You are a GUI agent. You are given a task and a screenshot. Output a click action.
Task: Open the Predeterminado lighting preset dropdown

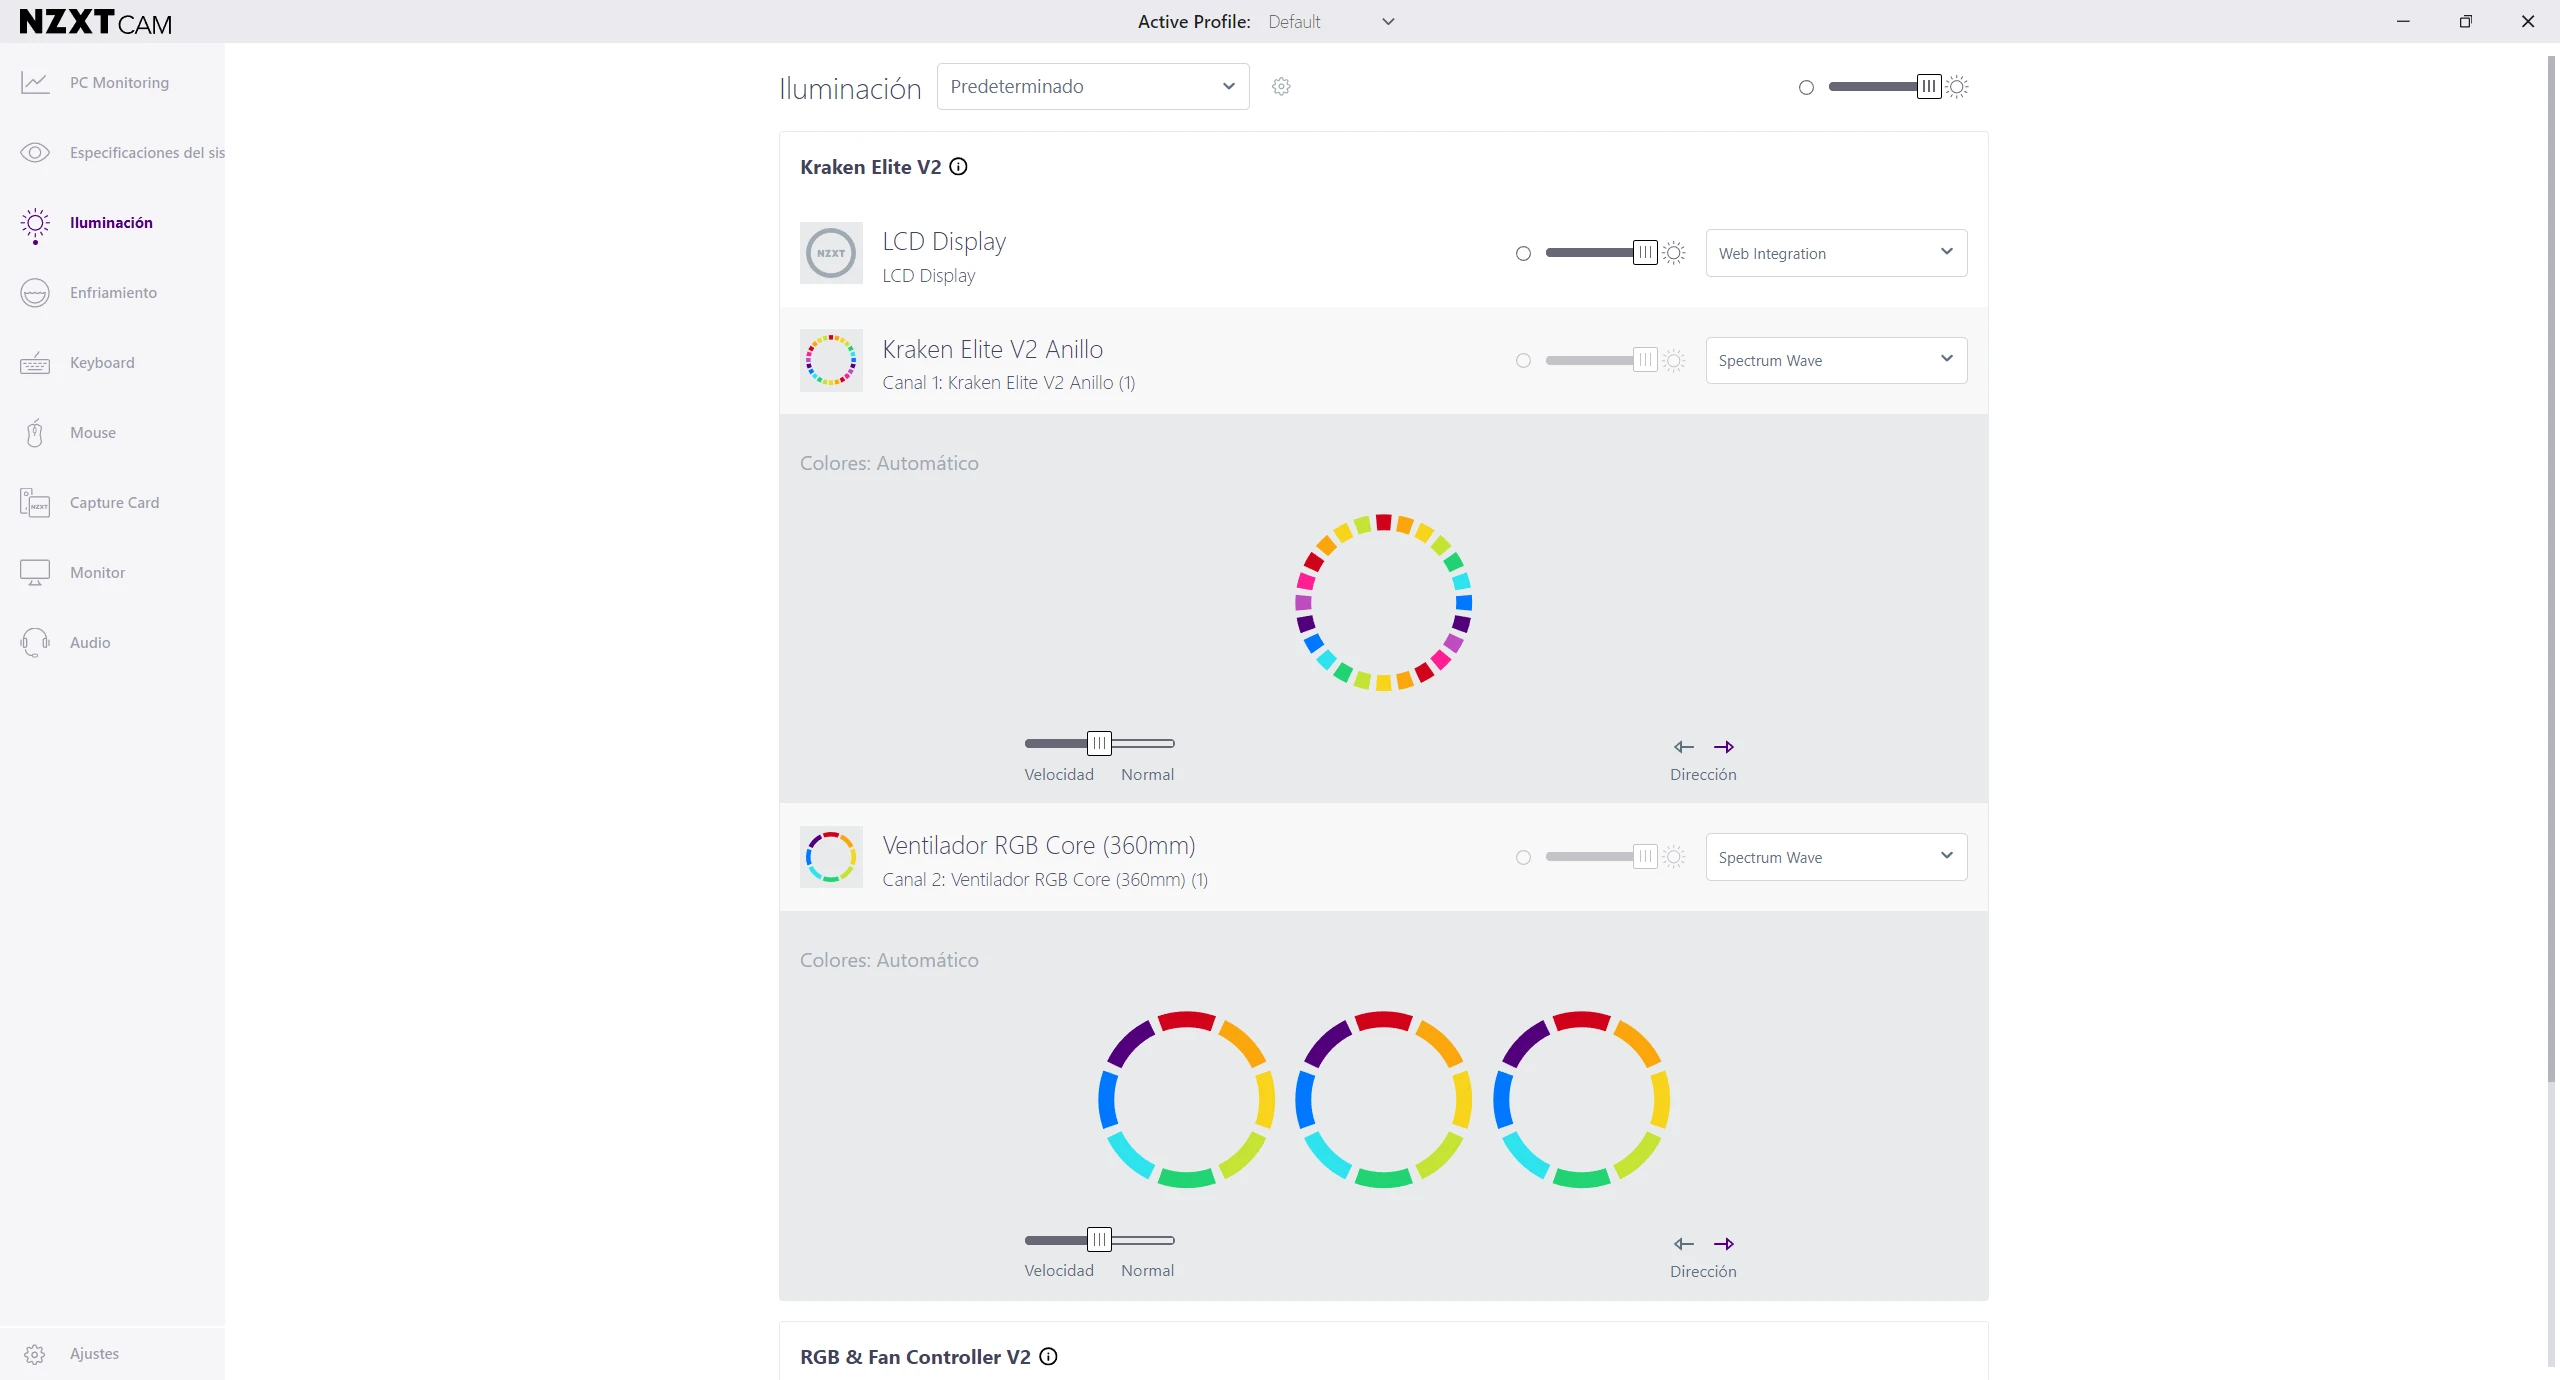[x=1093, y=87]
